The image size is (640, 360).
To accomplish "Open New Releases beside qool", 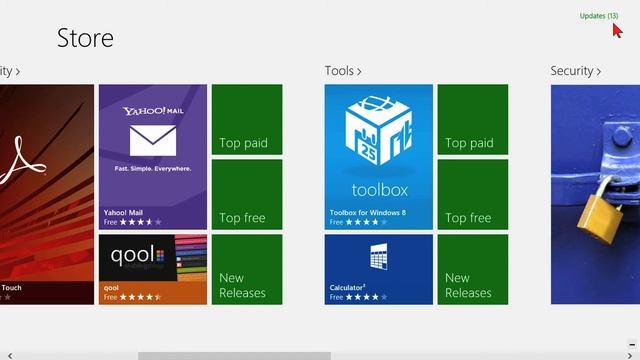I will (x=247, y=269).
